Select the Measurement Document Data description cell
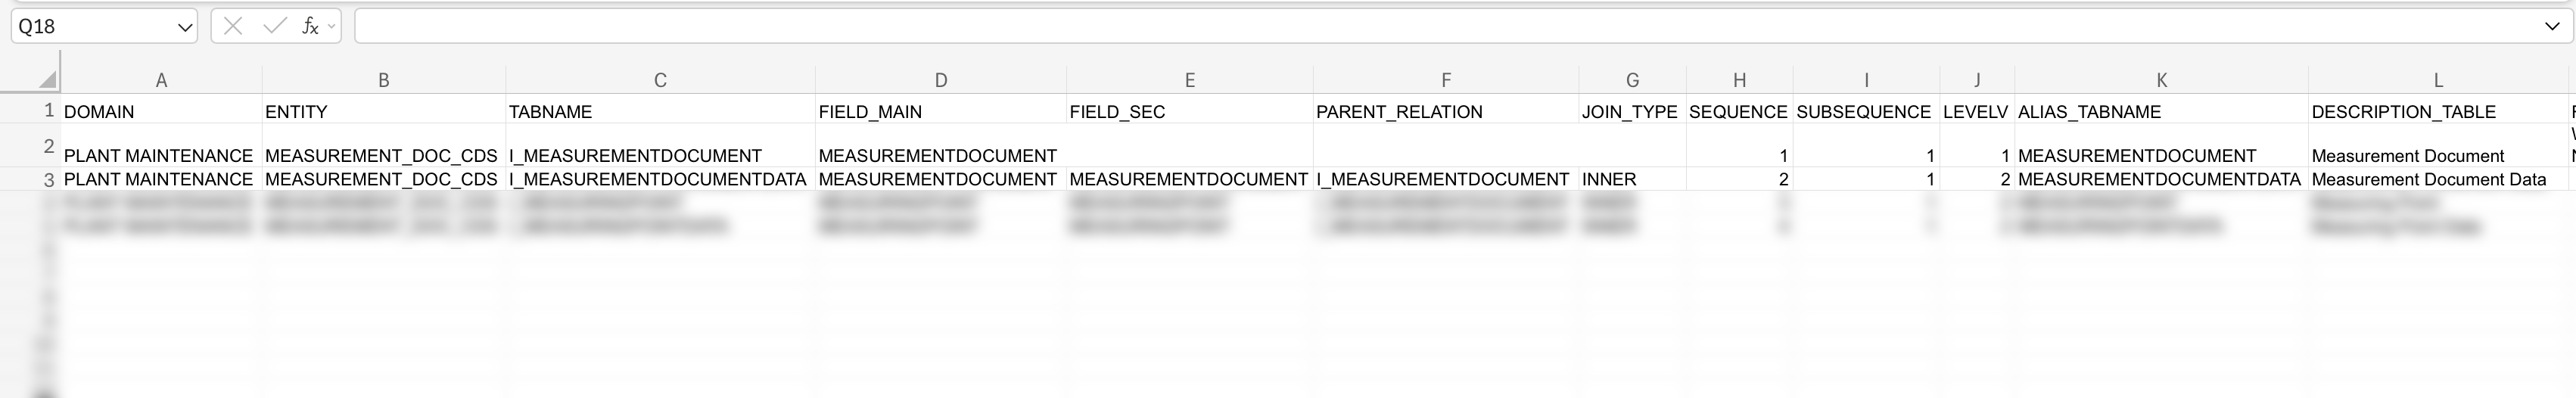Image resolution: width=2576 pixels, height=398 pixels. coord(2428,180)
